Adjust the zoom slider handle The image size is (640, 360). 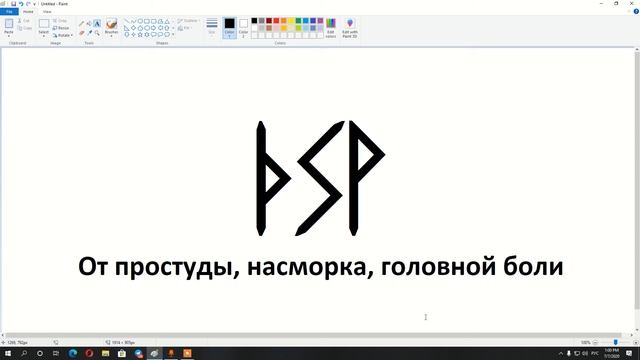pyautogui.click(x=616, y=342)
